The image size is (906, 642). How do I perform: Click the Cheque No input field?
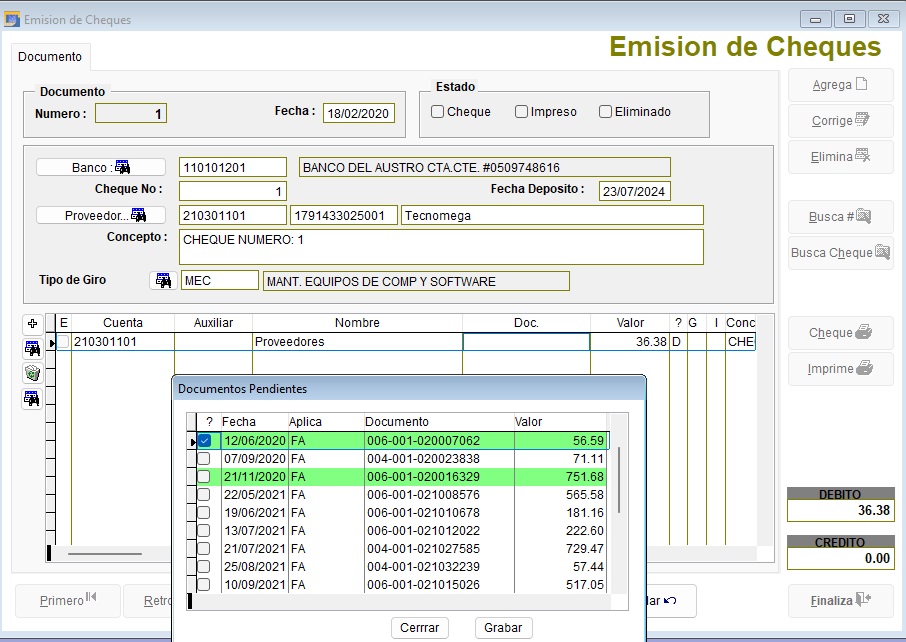point(233,191)
